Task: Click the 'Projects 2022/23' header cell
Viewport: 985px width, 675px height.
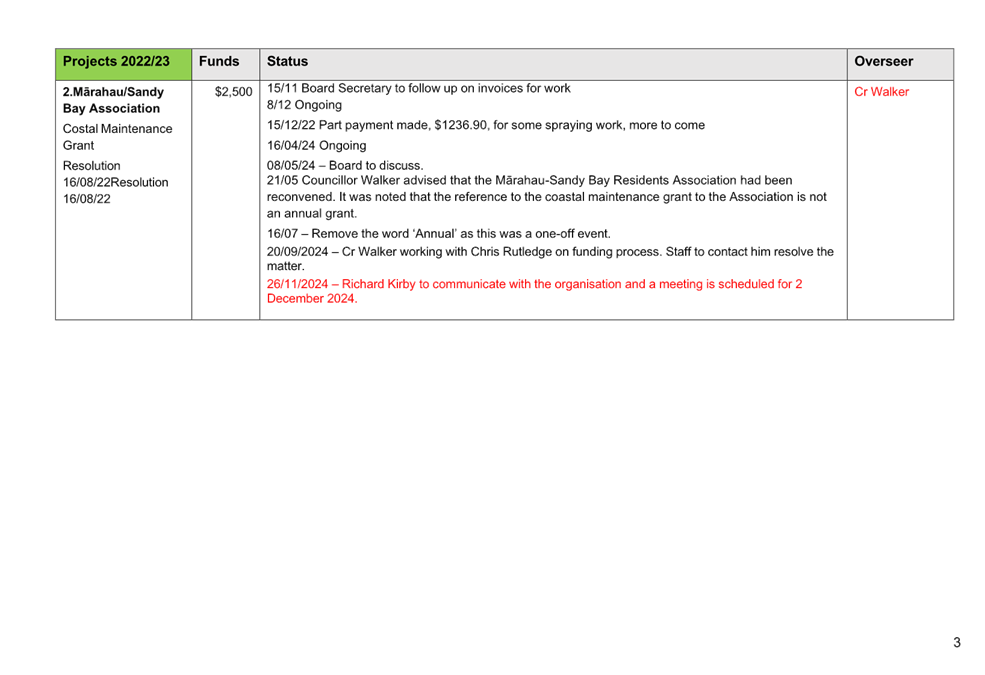Action: 123,64
